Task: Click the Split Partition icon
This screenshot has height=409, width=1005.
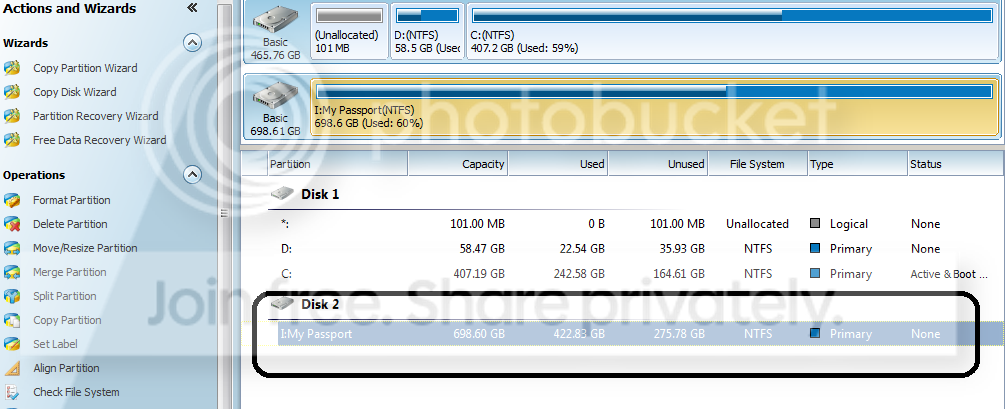Action: [x=12, y=296]
